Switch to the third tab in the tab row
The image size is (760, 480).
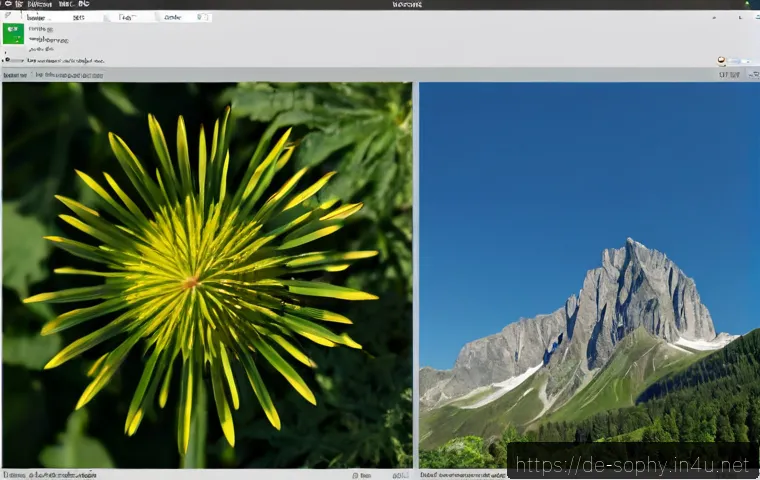128,17
